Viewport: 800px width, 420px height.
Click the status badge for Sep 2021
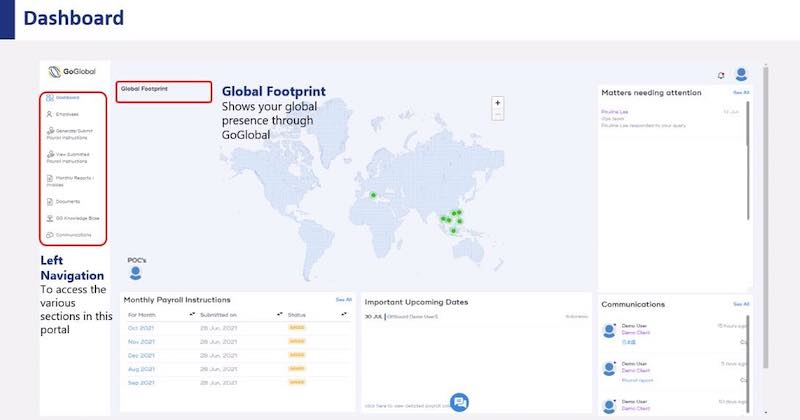(297, 383)
